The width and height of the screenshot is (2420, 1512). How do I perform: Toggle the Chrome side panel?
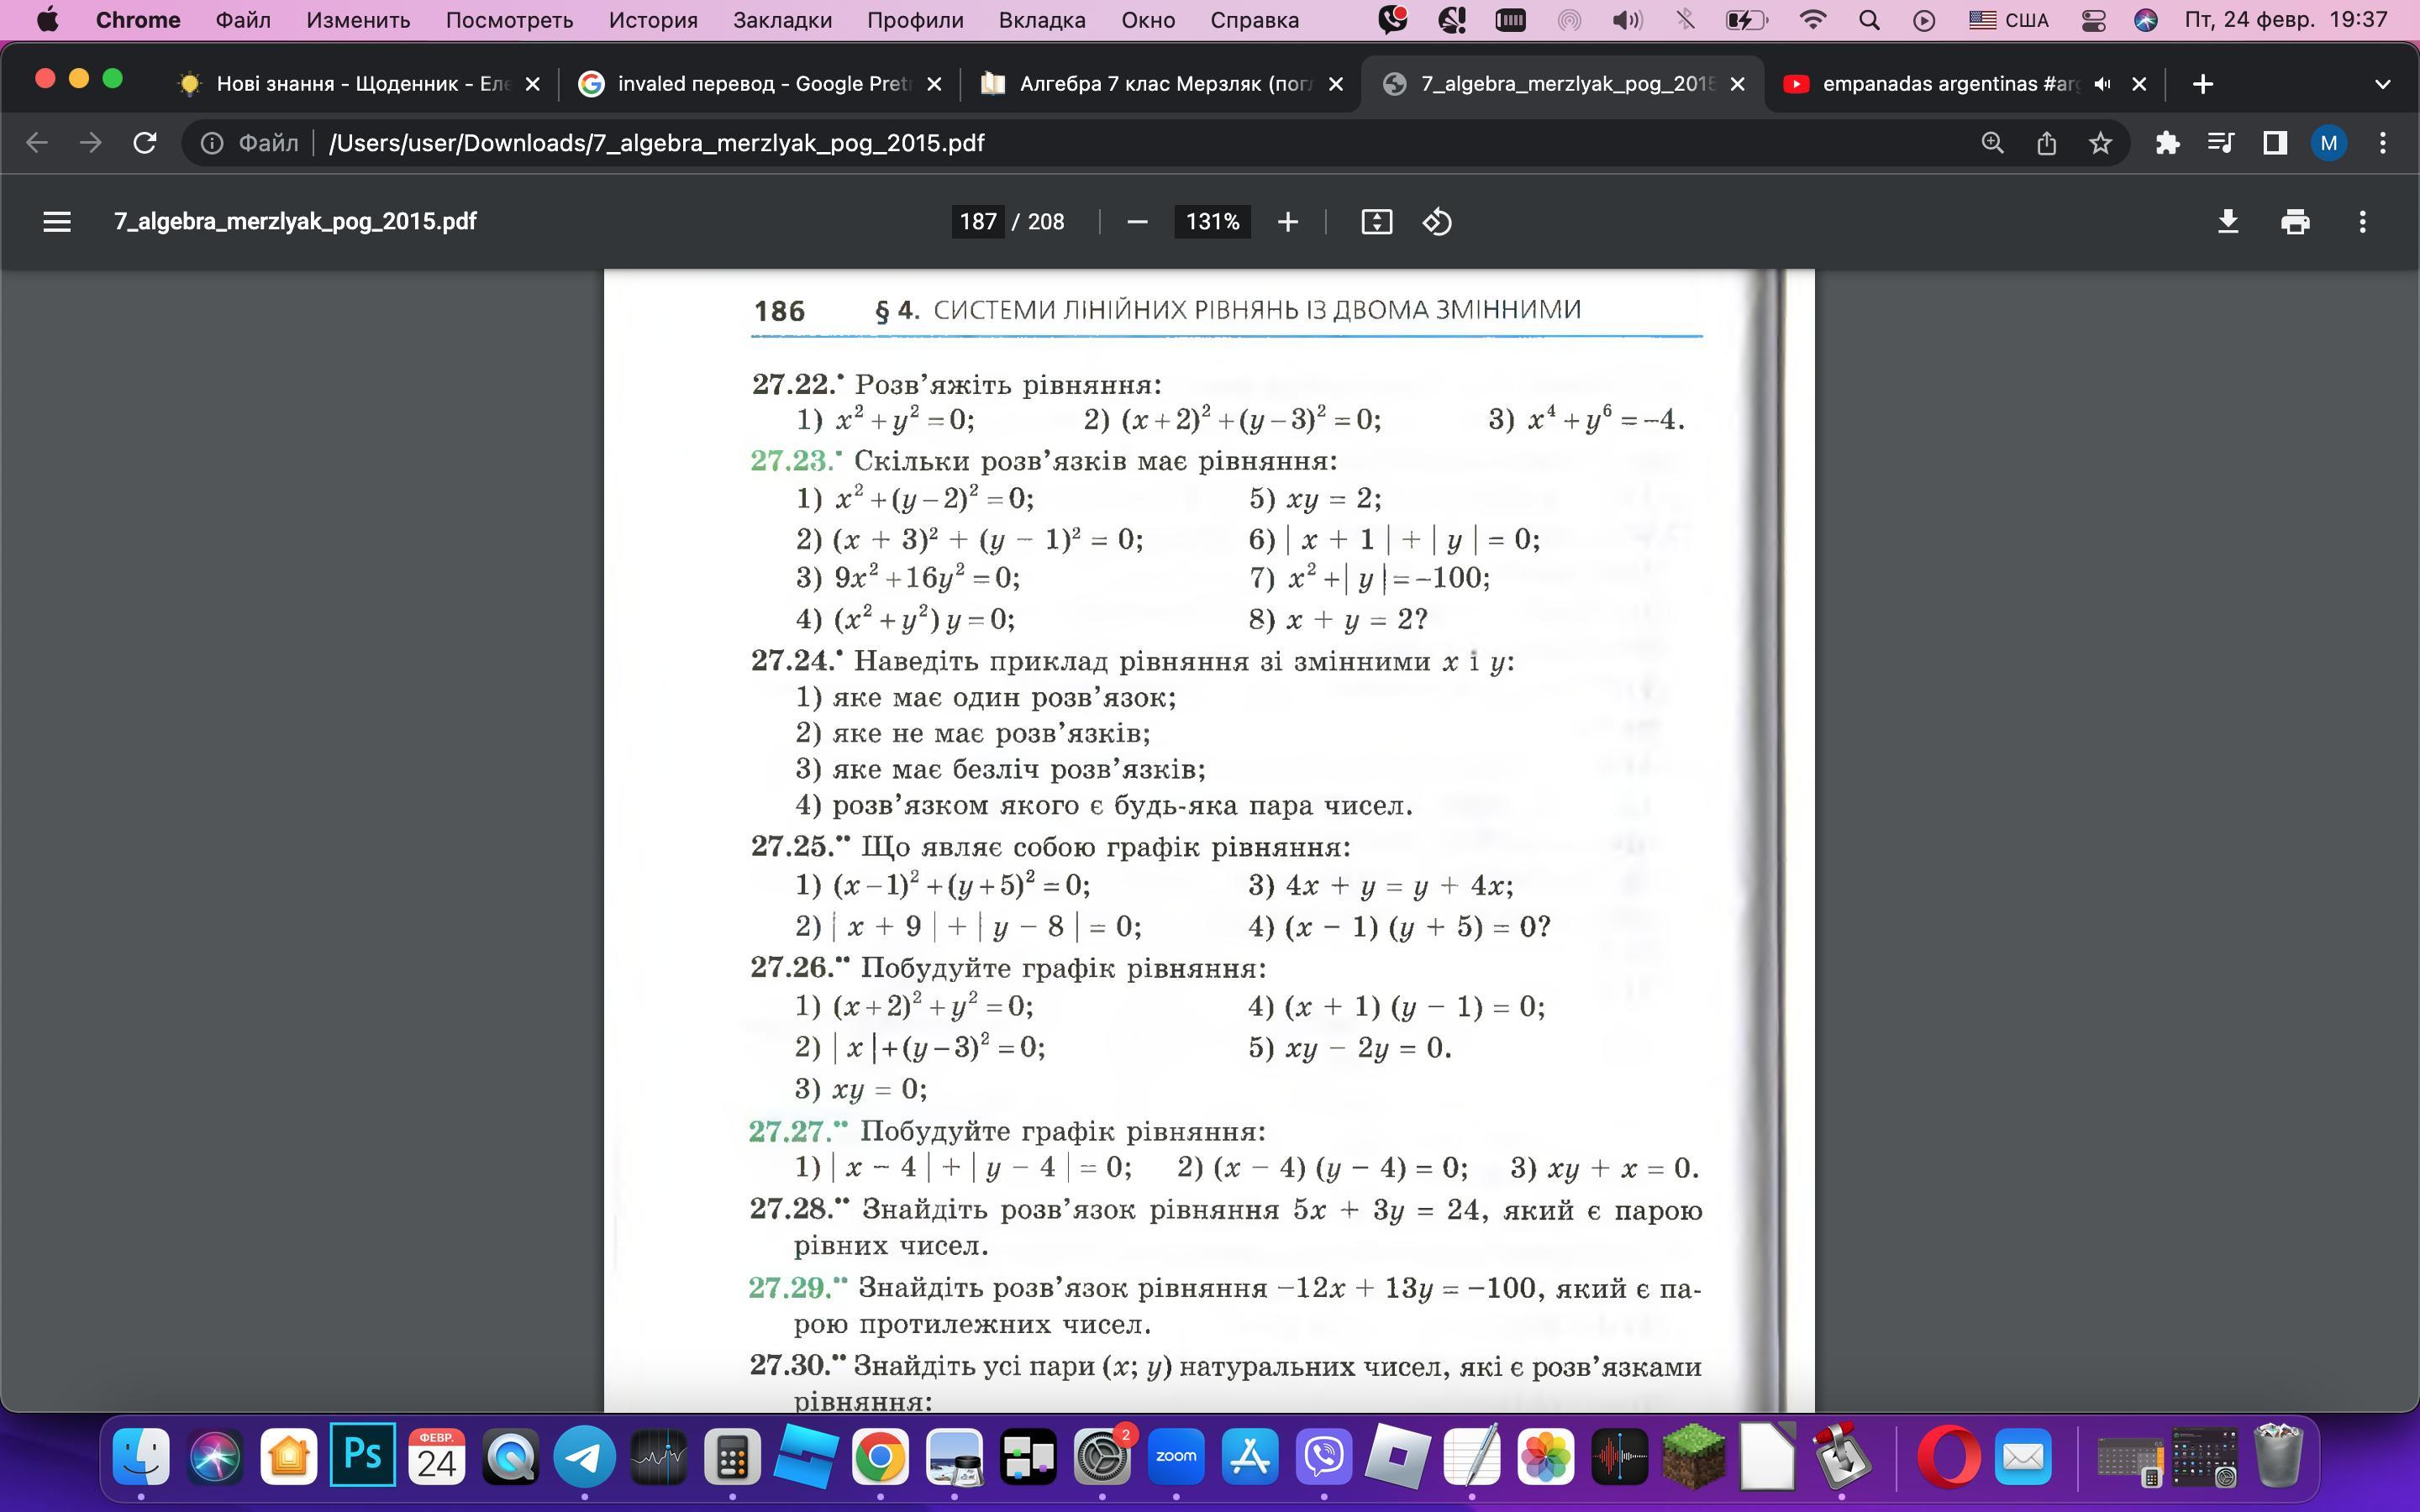click(2275, 143)
